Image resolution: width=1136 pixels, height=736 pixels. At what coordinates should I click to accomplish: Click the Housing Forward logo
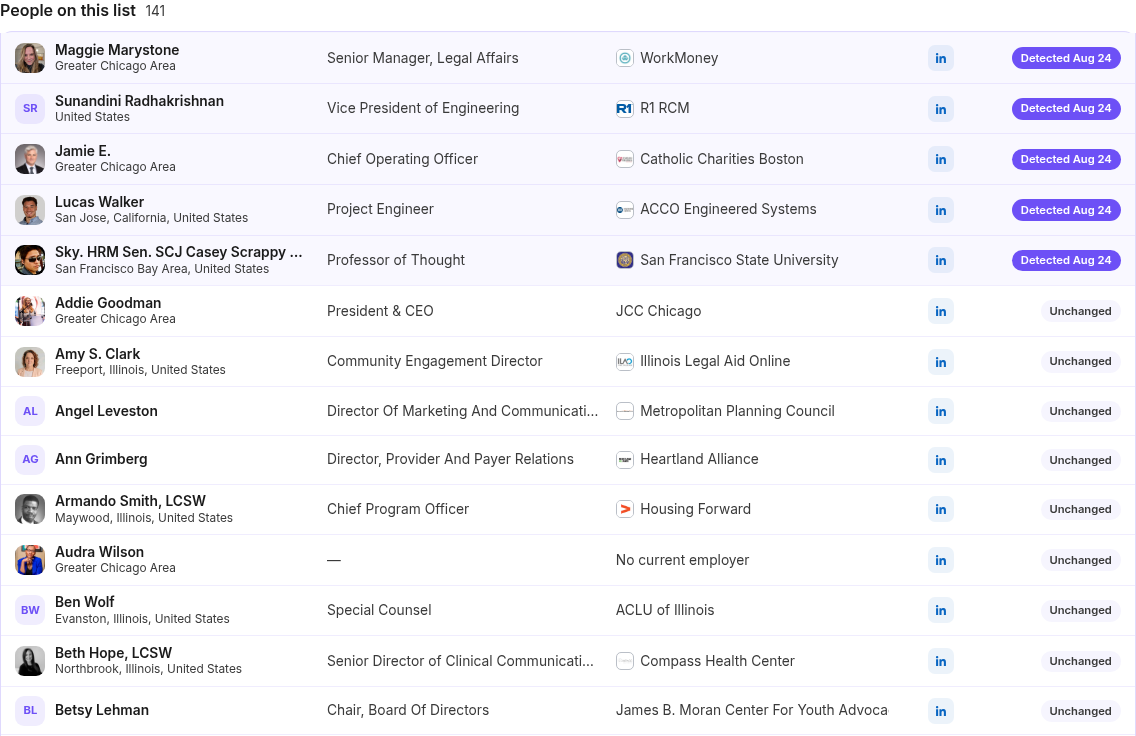pos(625,509)
